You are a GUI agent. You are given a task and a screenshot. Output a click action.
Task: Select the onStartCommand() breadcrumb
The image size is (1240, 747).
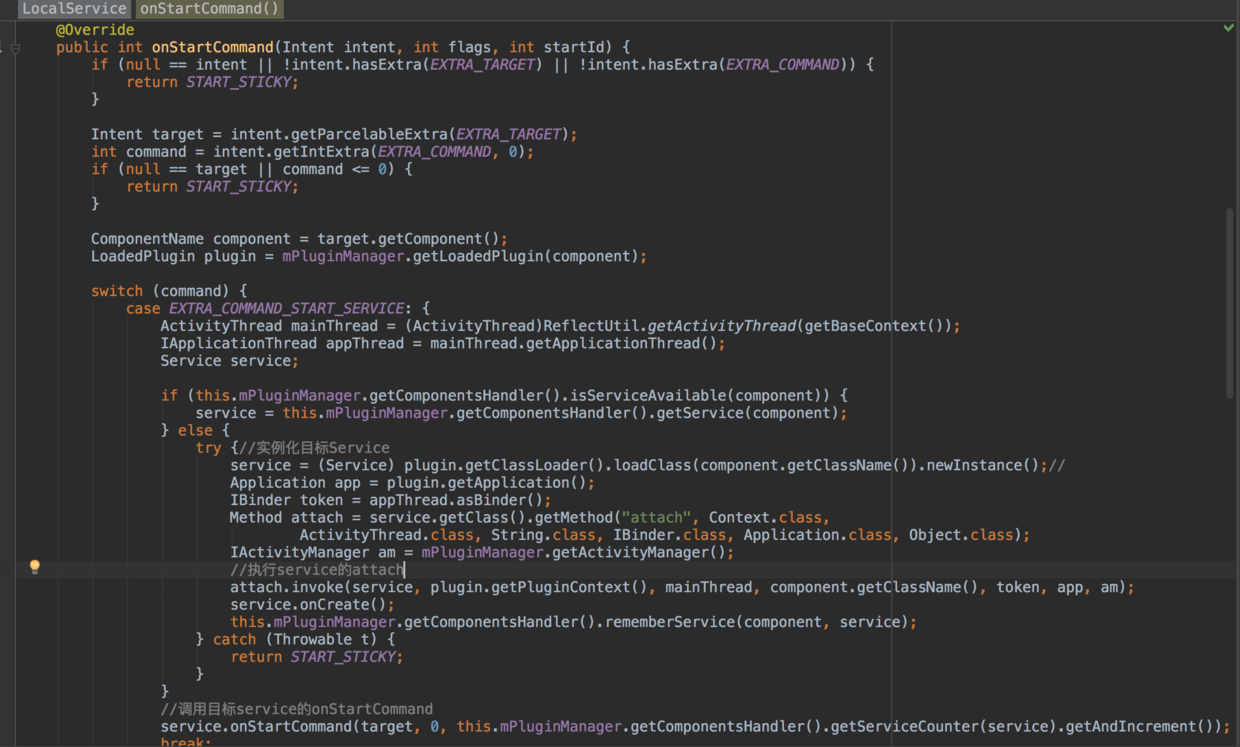[x=209, y=9]
